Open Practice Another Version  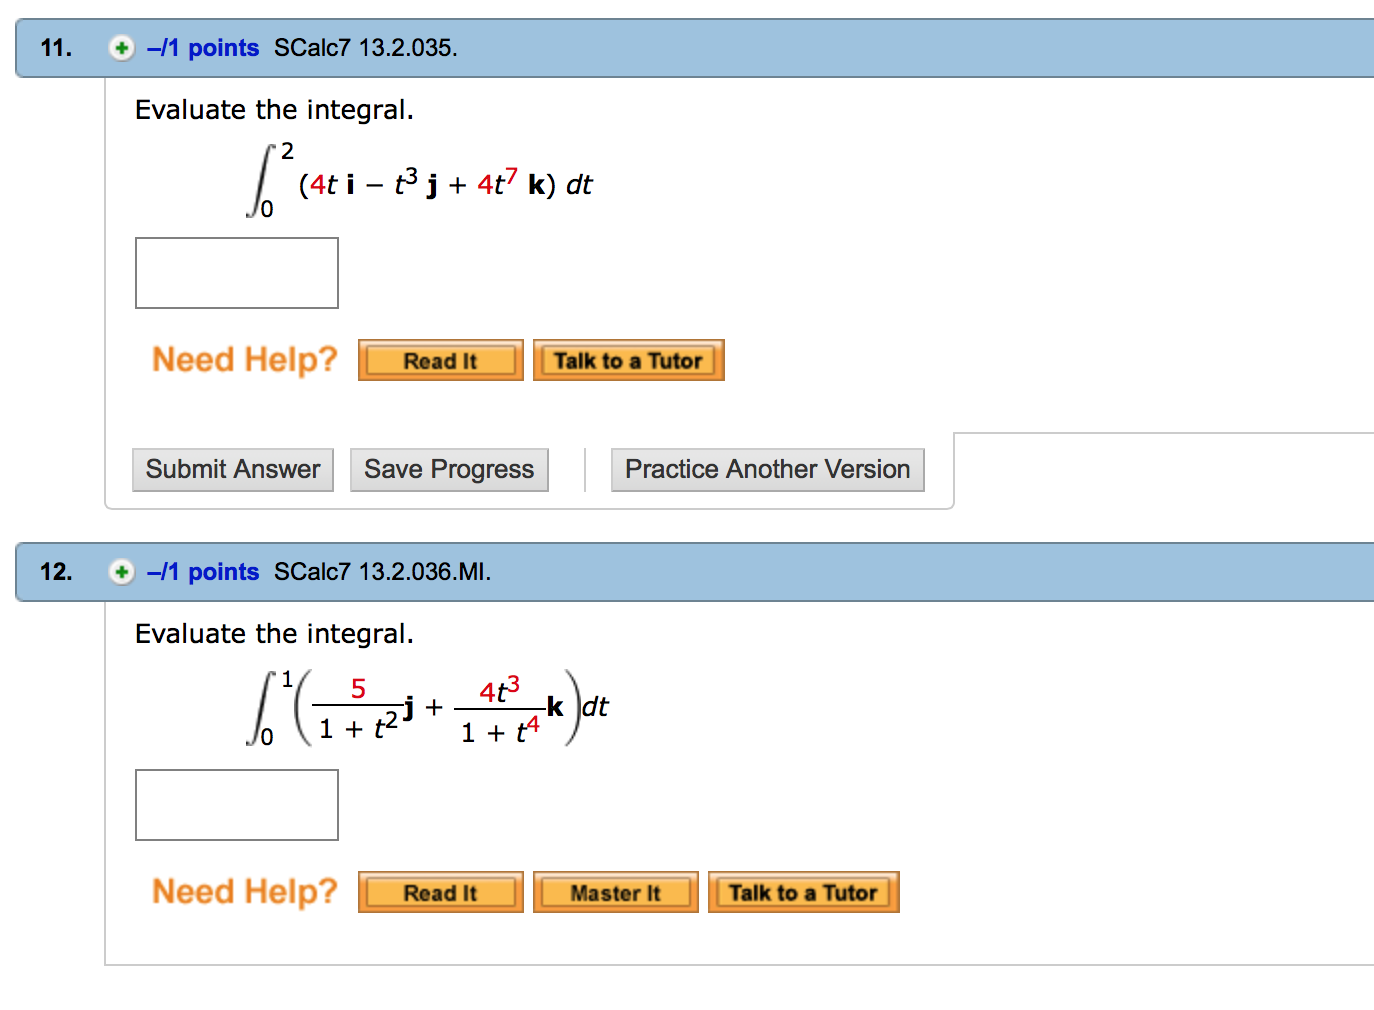tap(767, 470)
